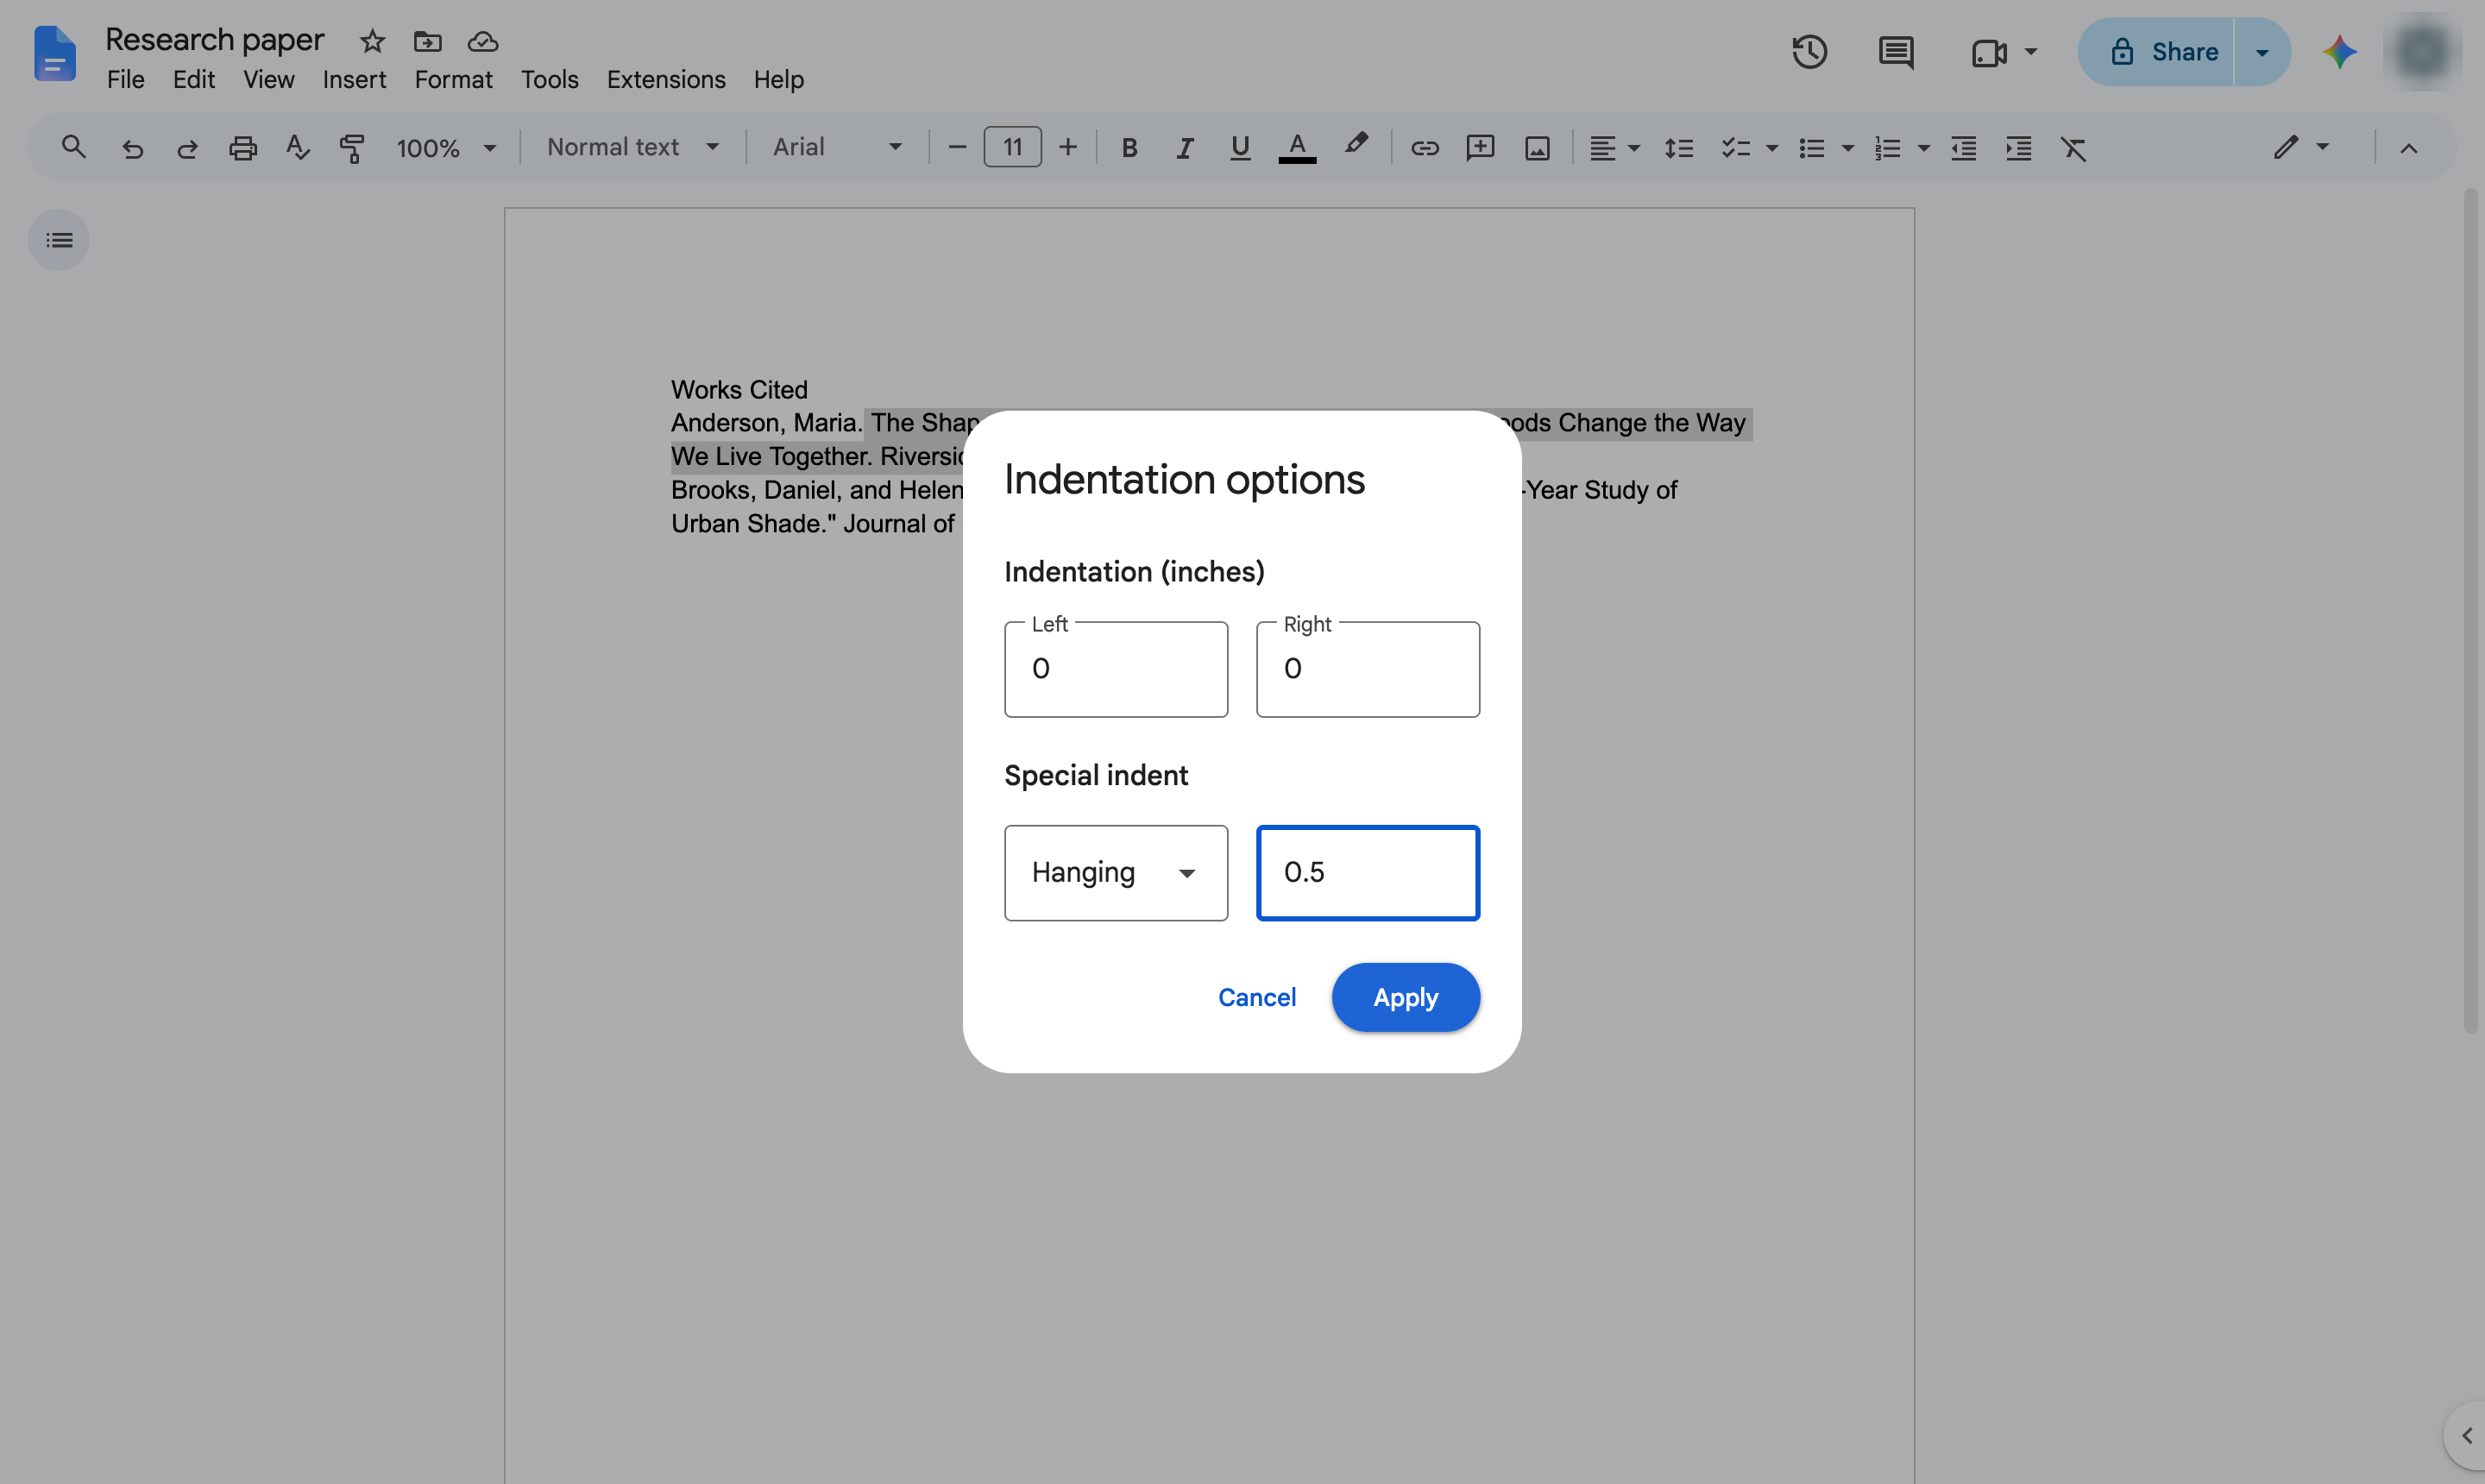The image size is (2485, 1484).
Task: Toggle bold formatting
Action: (x=1129, y=148)
